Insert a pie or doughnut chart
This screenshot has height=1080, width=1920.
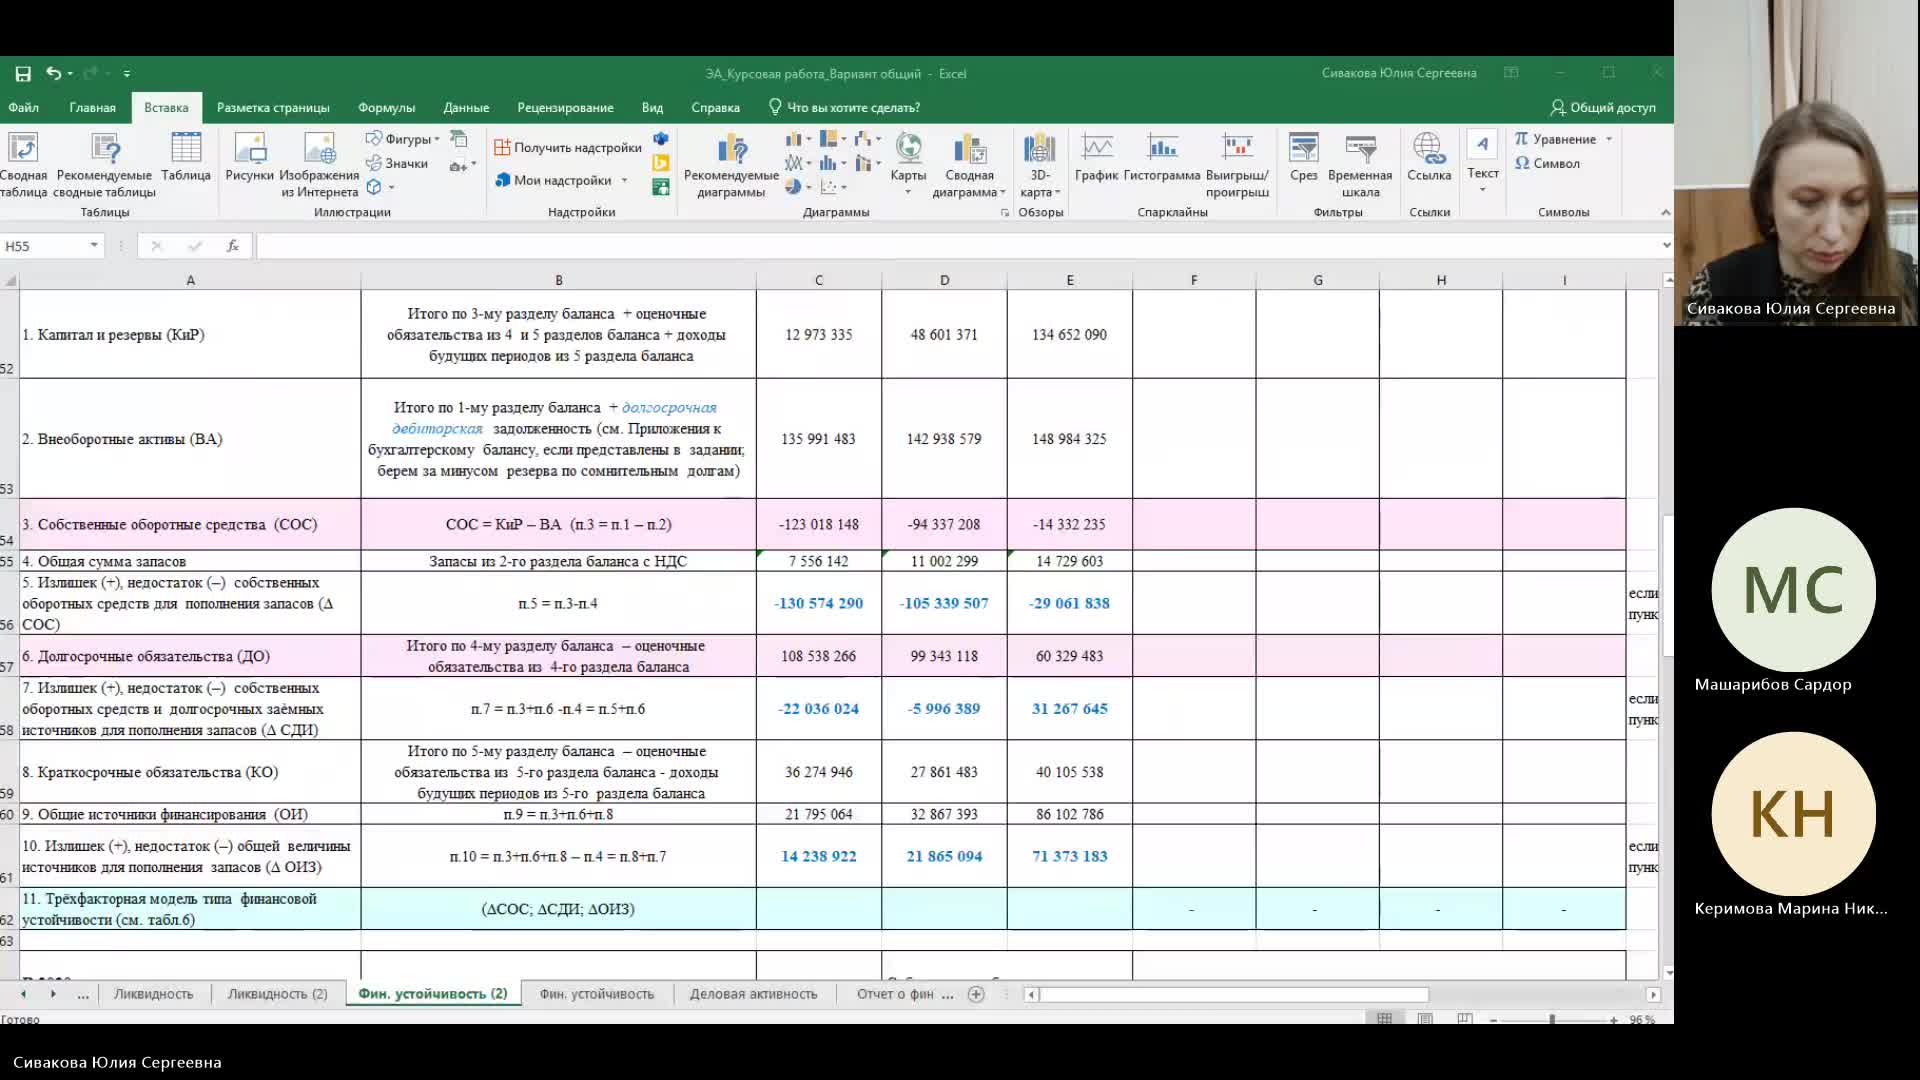pos(796,187)
